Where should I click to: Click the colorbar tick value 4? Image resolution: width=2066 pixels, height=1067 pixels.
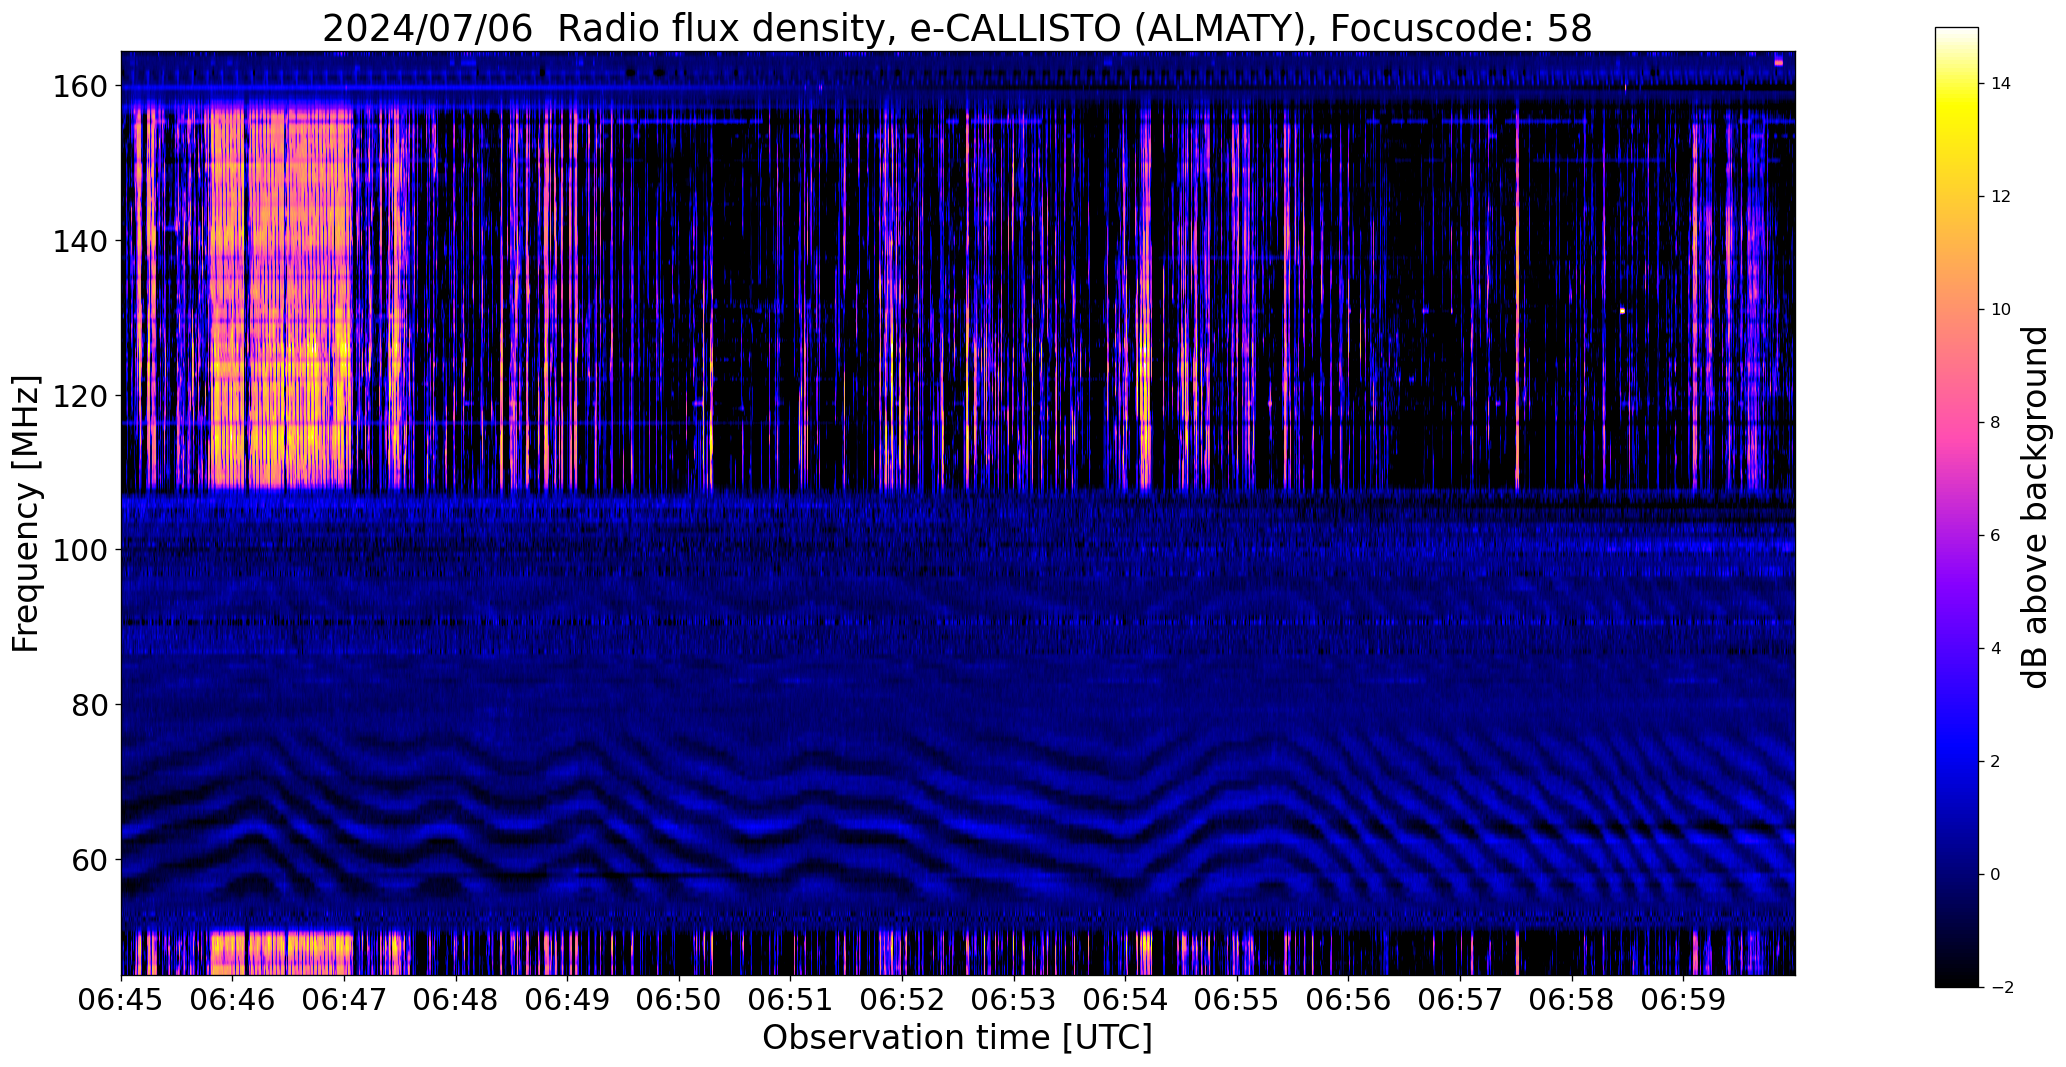(x=1996, y=649)
